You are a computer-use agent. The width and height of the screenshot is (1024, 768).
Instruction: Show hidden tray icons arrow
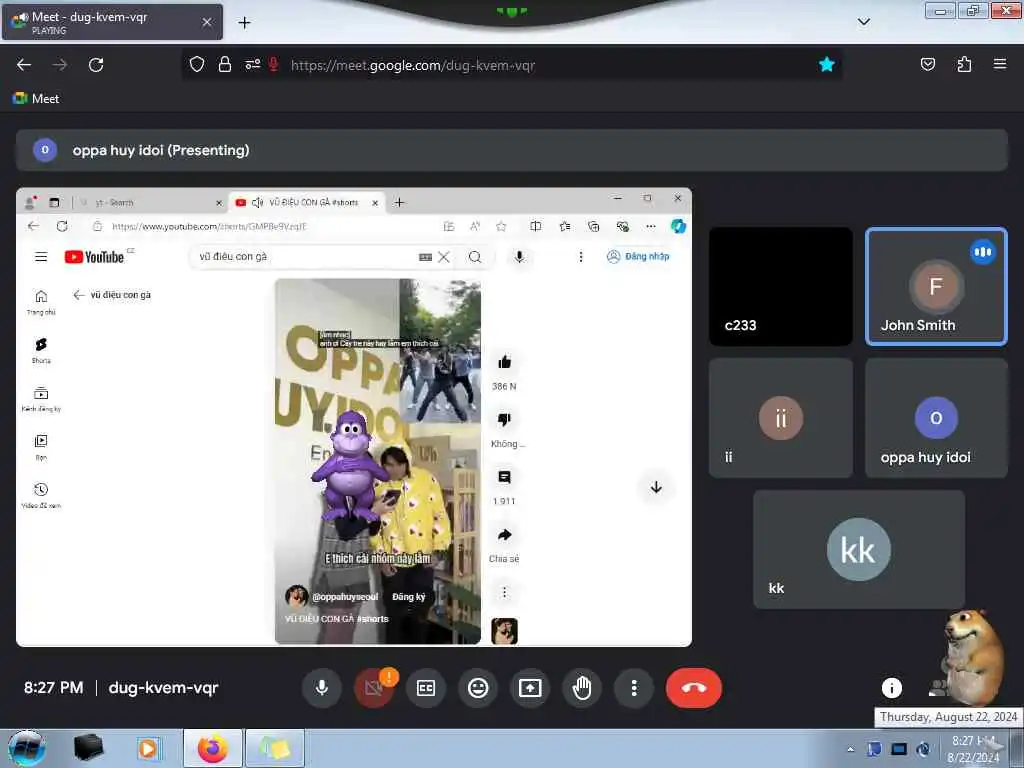(850, 749)
